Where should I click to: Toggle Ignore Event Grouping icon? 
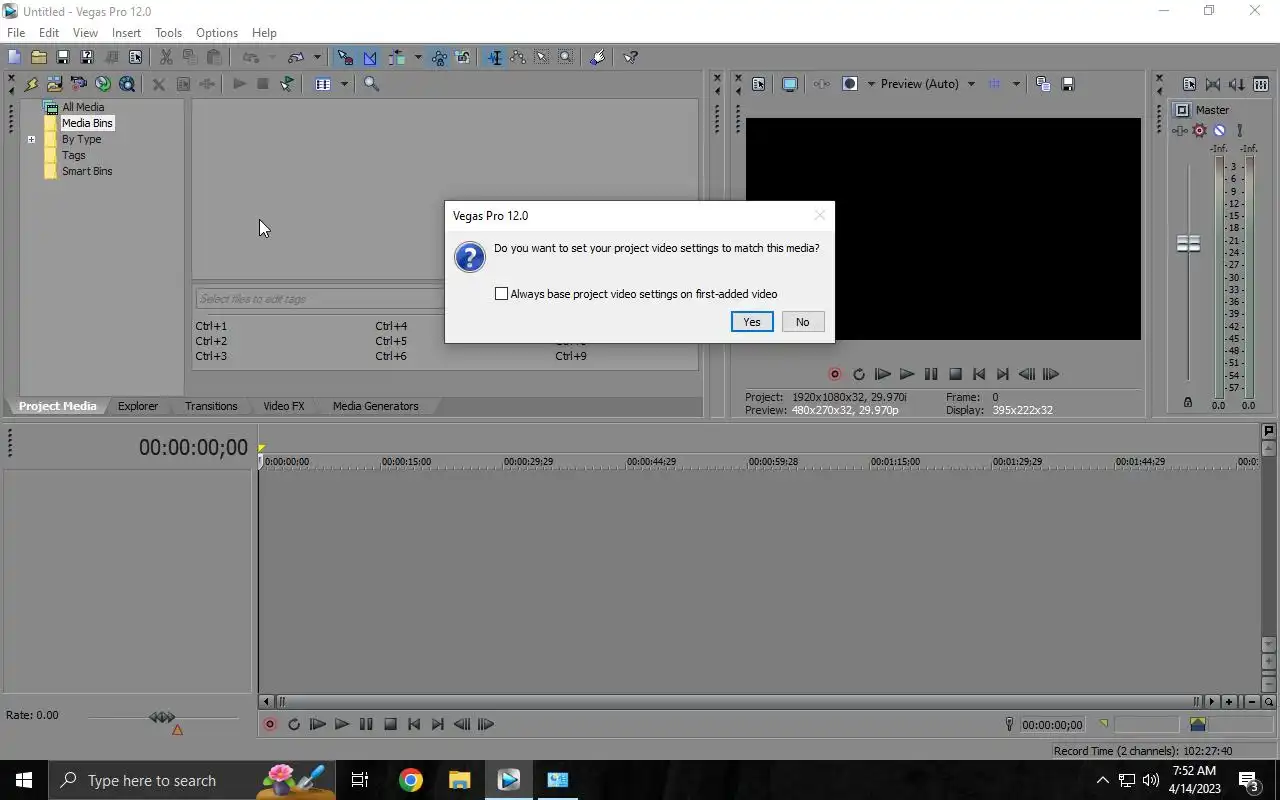point(463,57)
